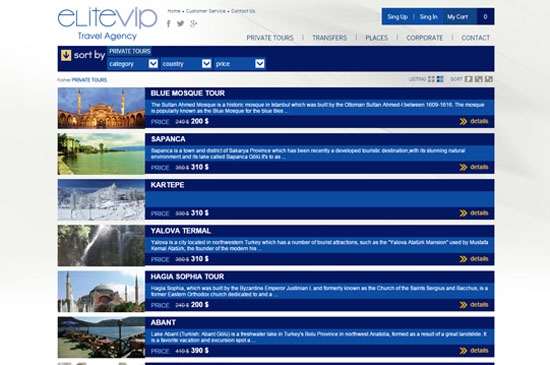Expand the price dropdown
This screenshot has height=365, width=550.
pyautogui.click(x=240, y=64)
